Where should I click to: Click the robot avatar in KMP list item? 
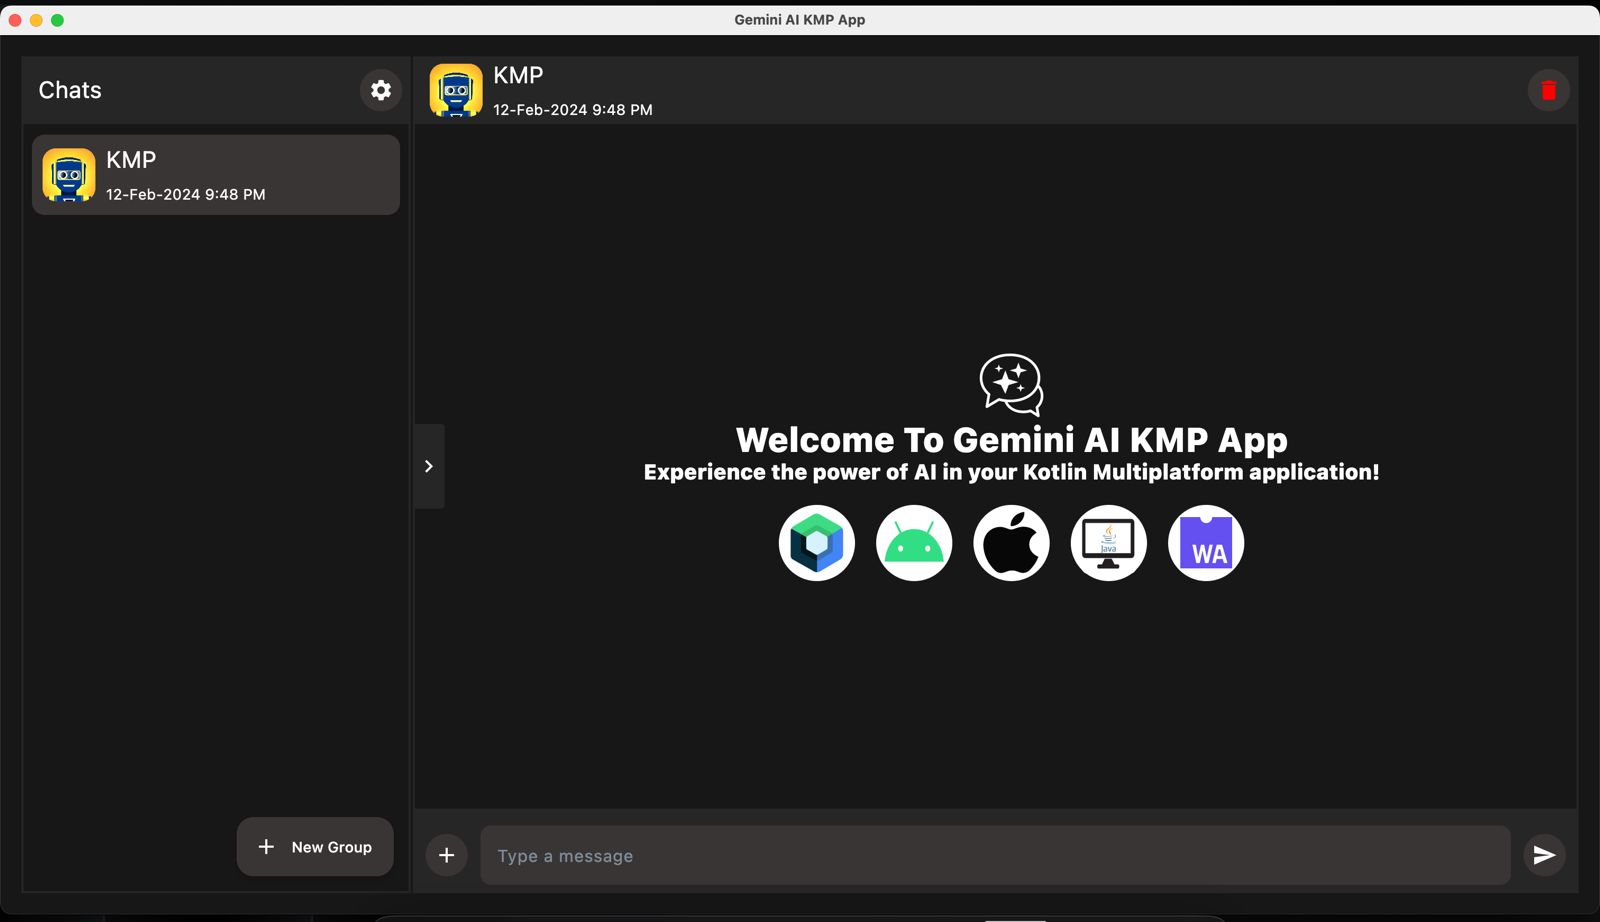click(x=69, y=175)
